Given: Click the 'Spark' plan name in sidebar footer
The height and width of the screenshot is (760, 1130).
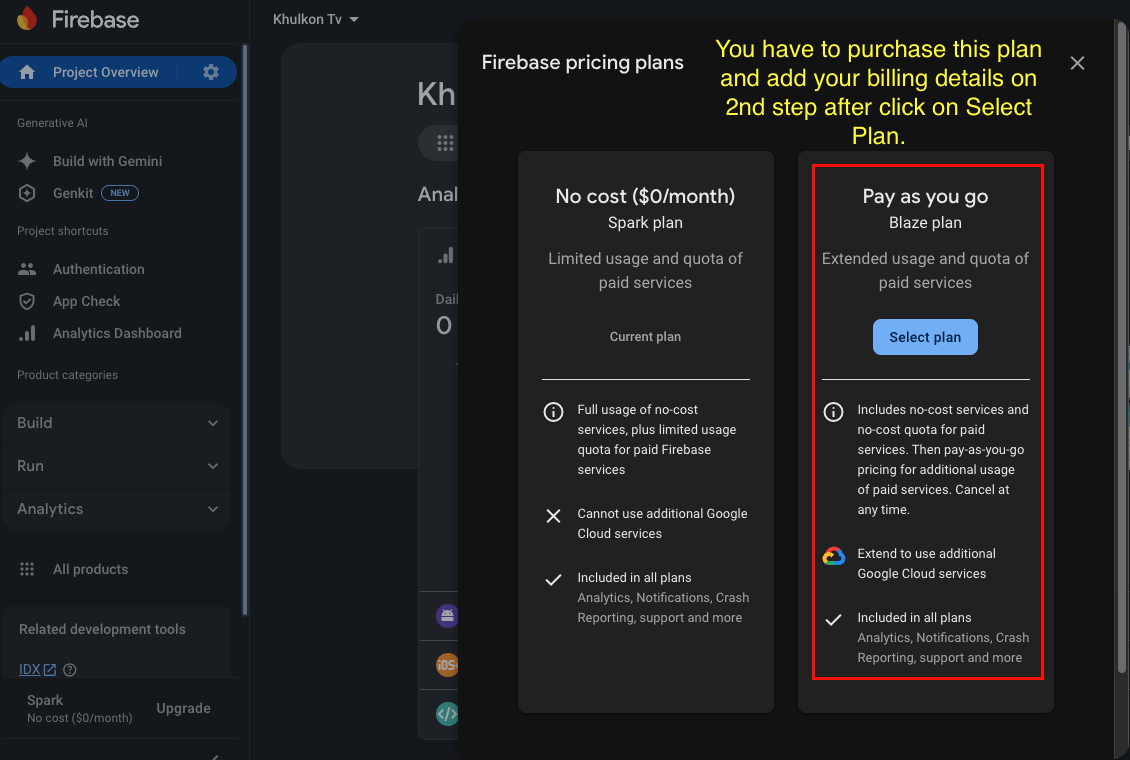Looking at the screenshot, I should pyautogui.click(x=45, y=700).
